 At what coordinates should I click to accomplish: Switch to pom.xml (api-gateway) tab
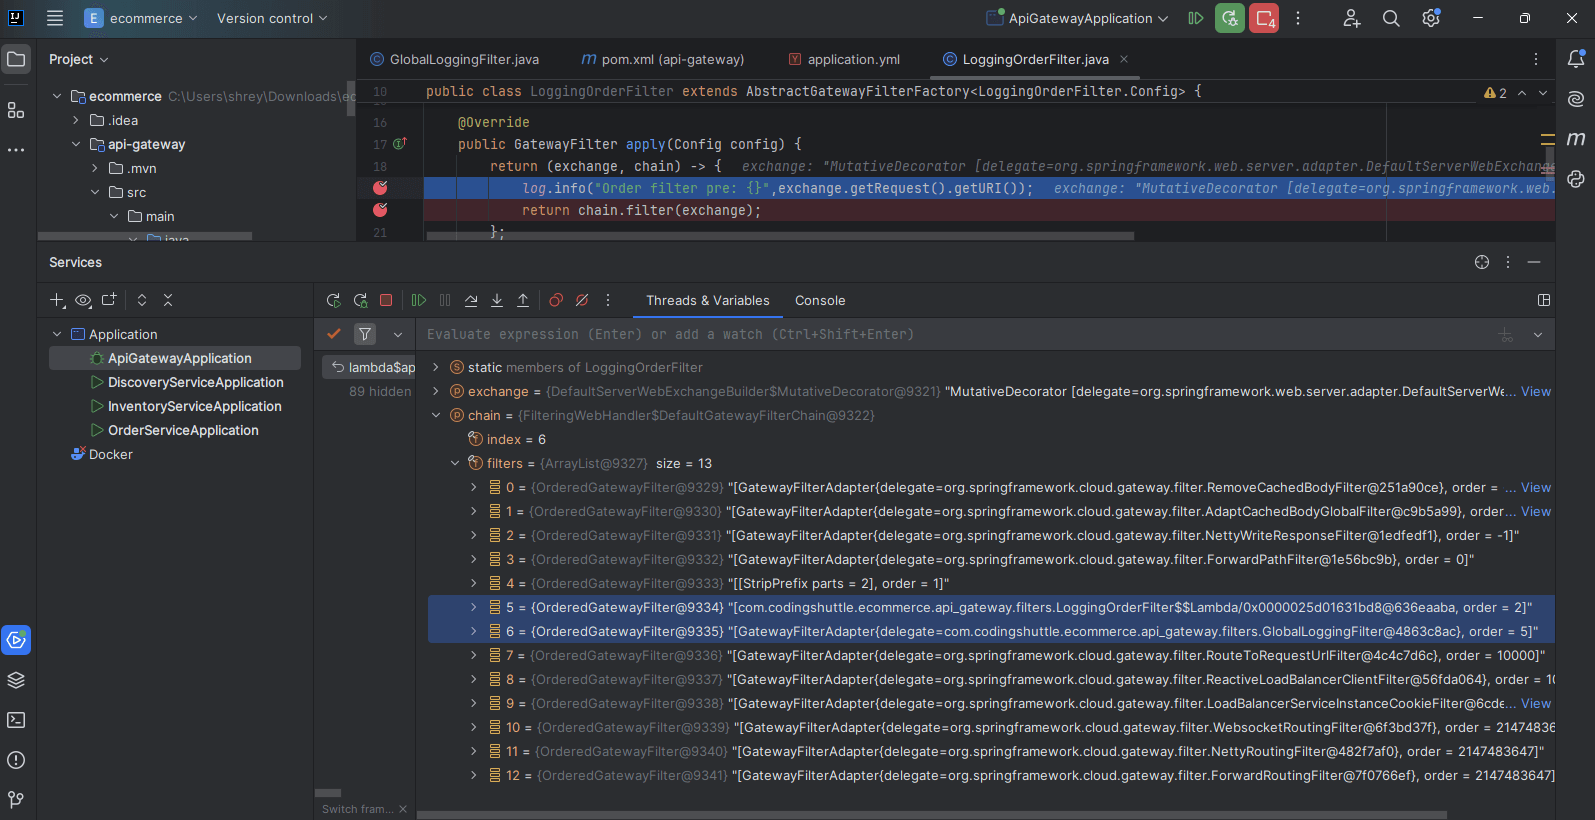coord(663,59)
